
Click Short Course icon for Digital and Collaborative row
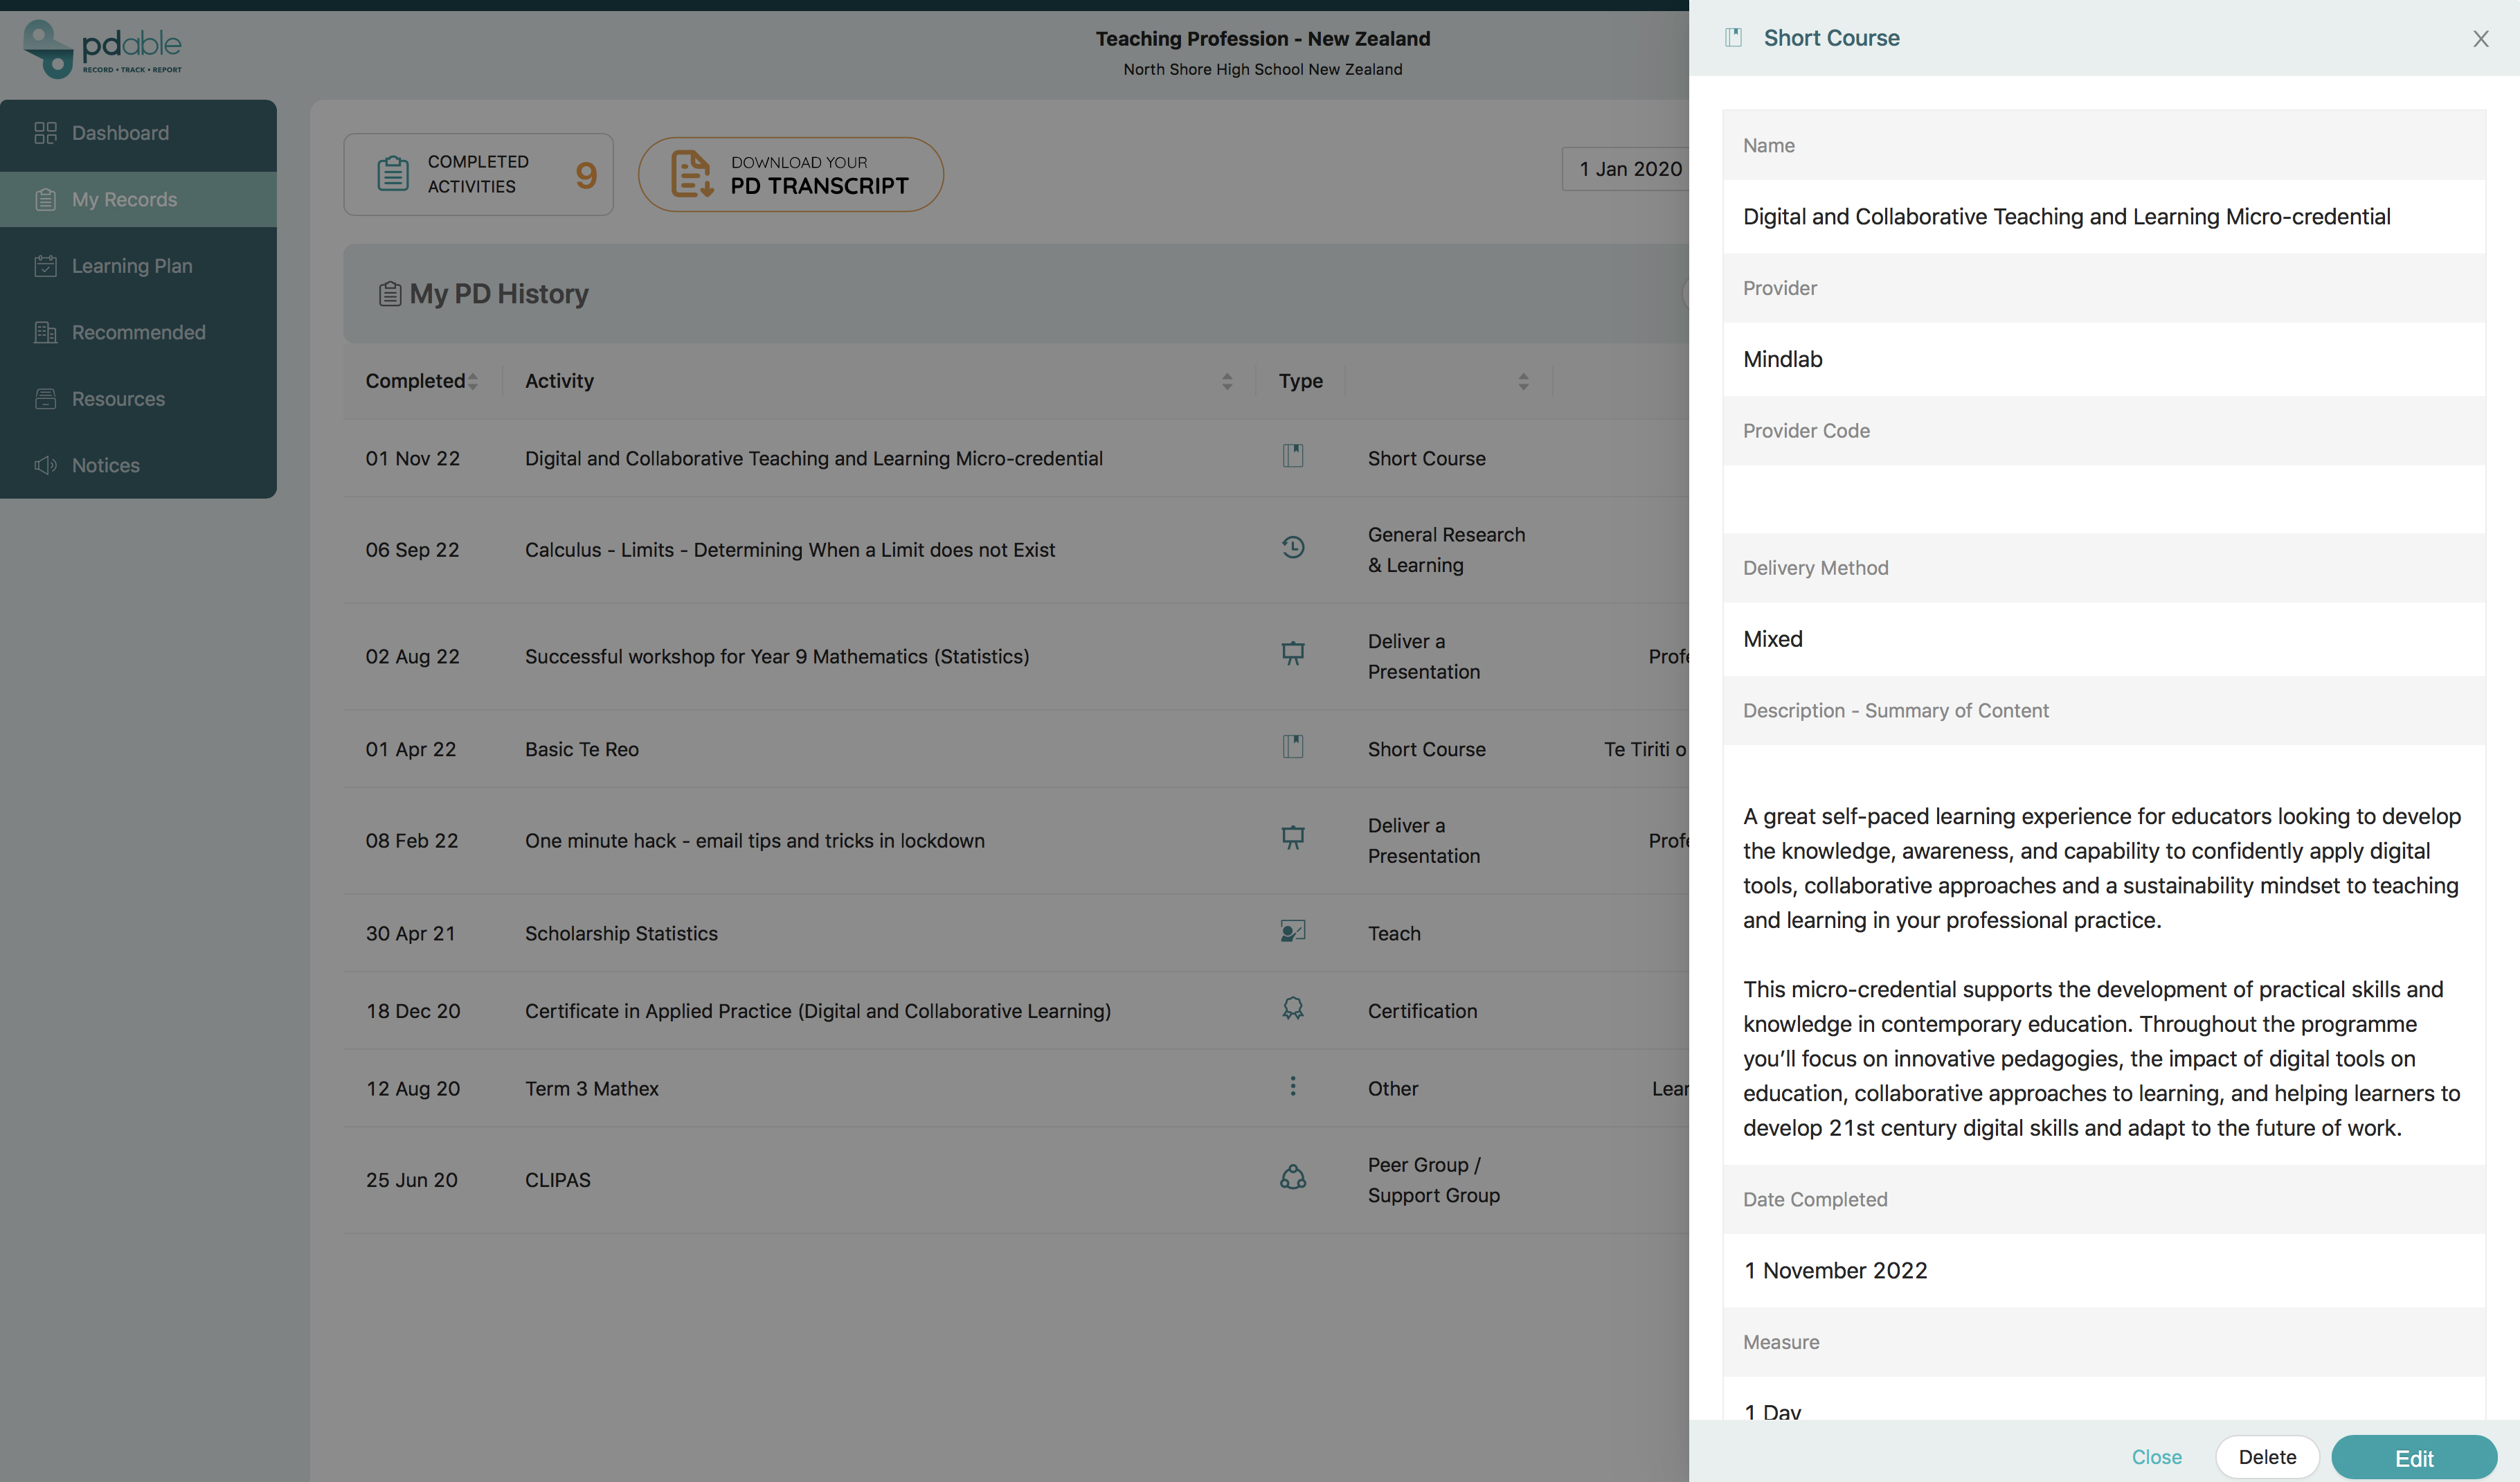[1293, 456]
